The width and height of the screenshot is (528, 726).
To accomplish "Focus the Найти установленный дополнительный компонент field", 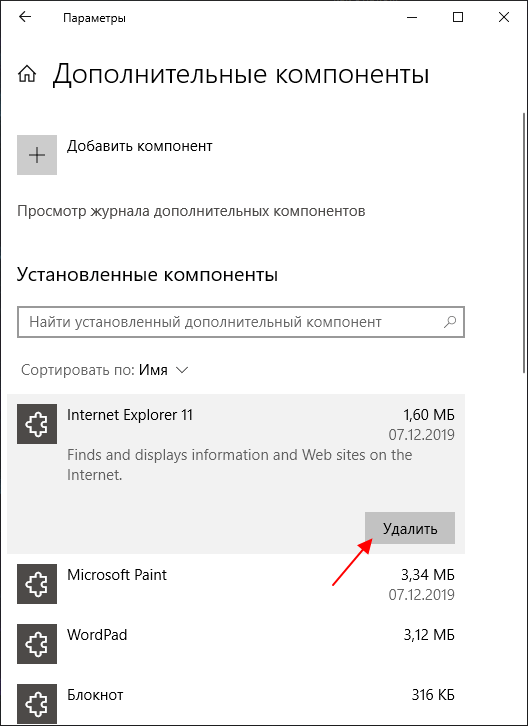I will tap(241, 321).
